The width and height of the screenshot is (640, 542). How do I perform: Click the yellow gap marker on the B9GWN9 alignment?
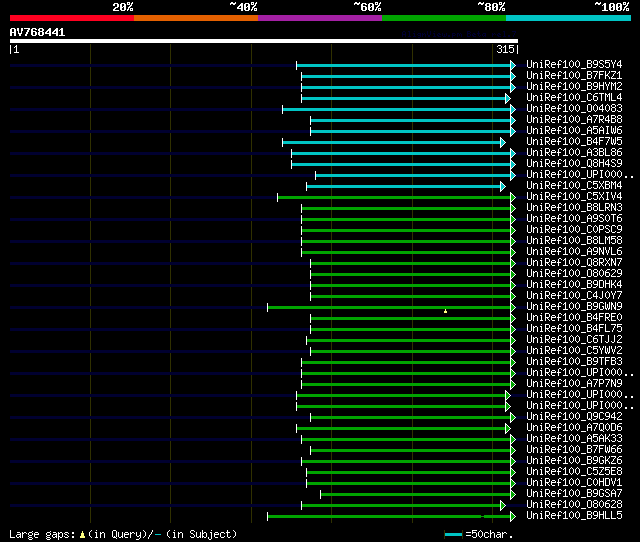click(445, 311)
